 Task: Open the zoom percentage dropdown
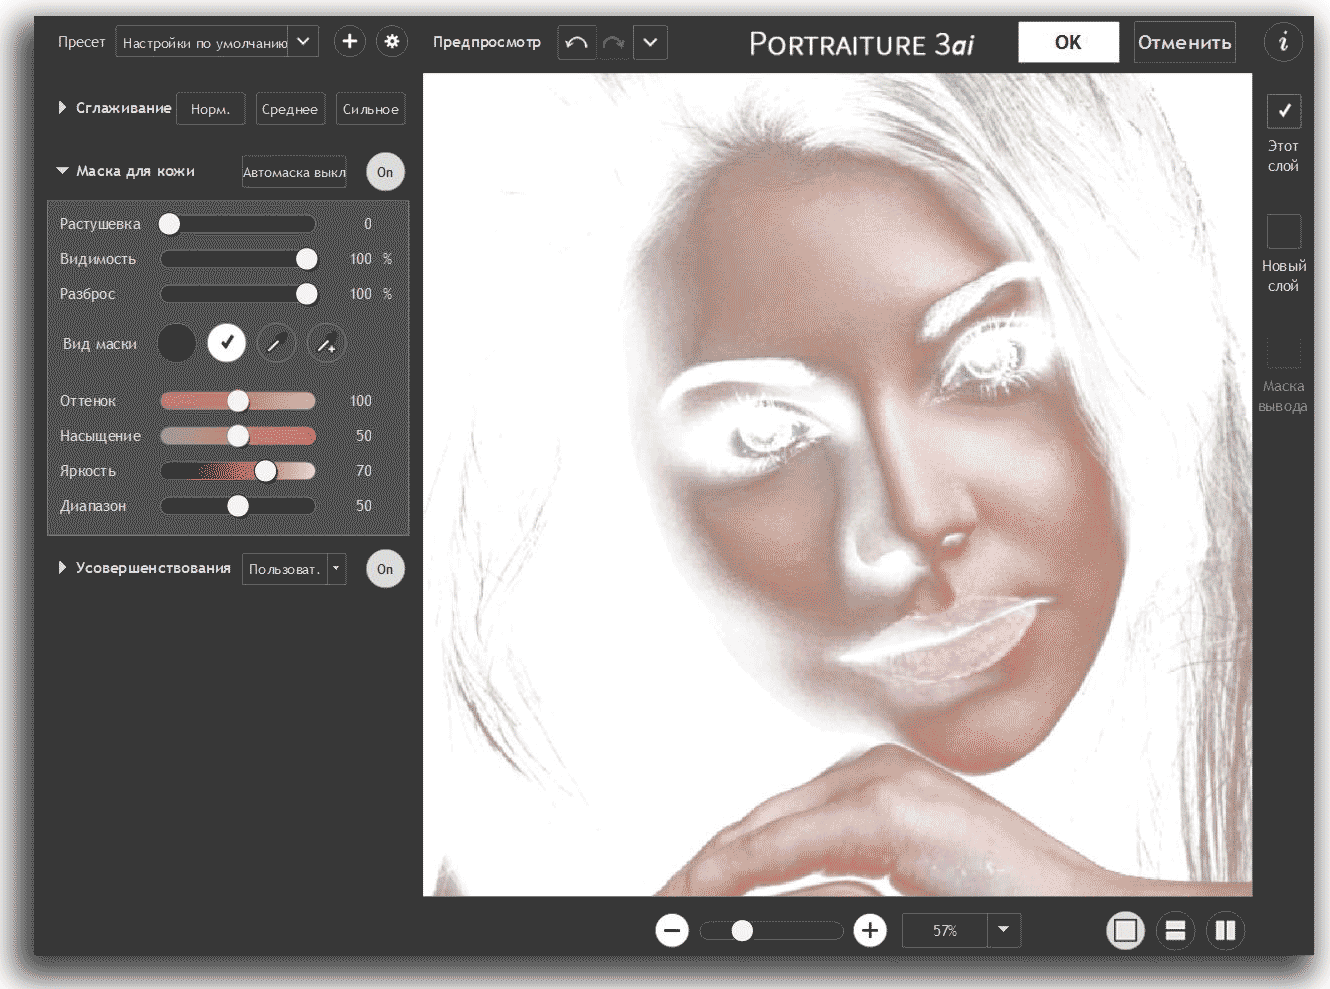(1003, 930)
